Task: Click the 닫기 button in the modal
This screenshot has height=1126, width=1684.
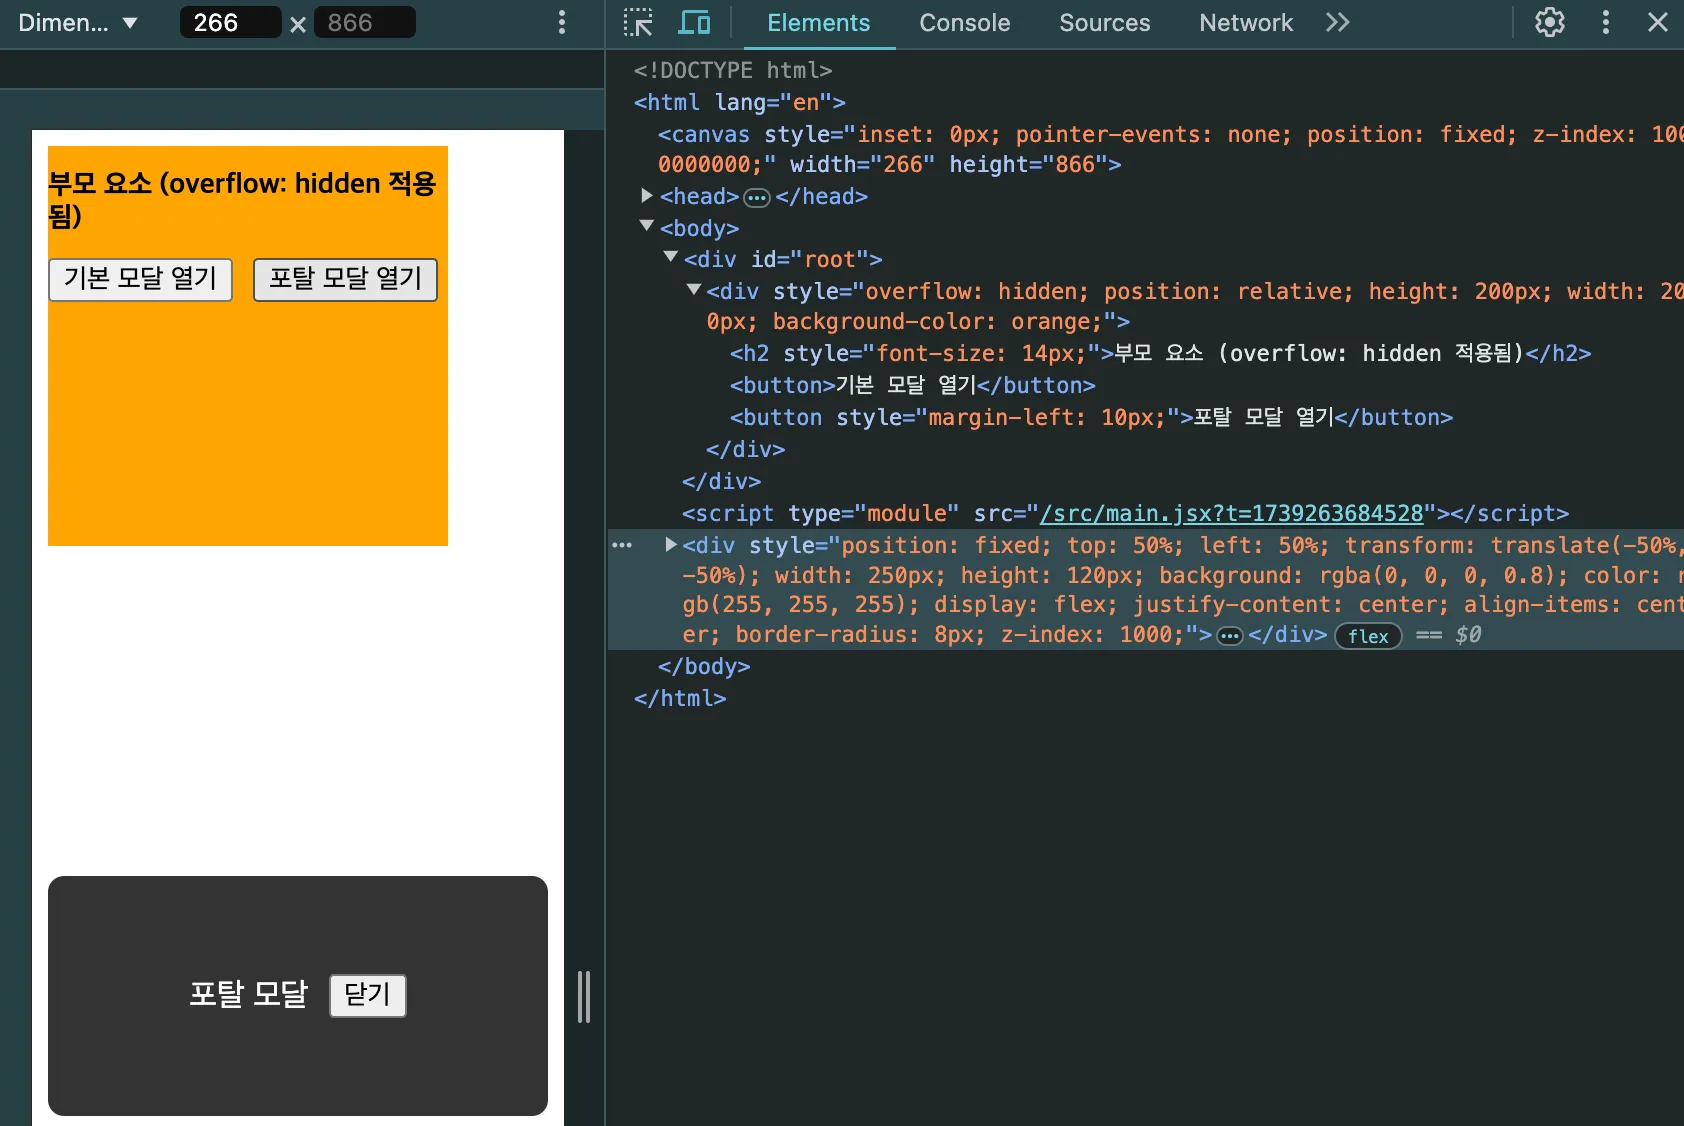Action: click(368, 995)
